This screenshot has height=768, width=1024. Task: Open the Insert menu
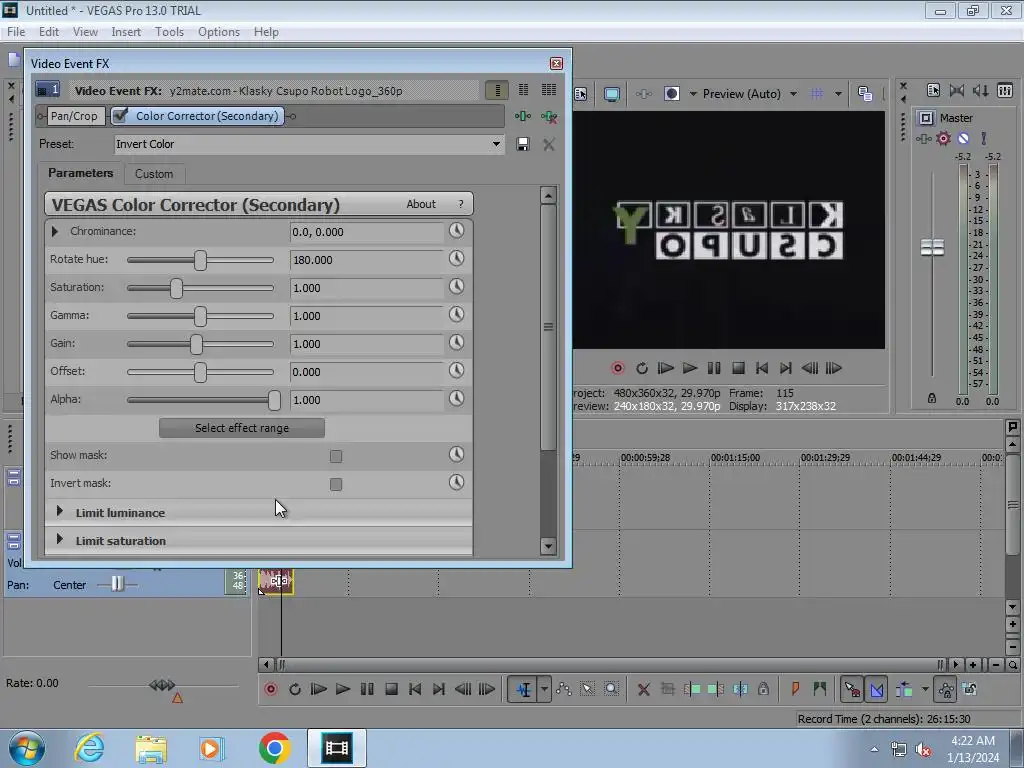126,31
